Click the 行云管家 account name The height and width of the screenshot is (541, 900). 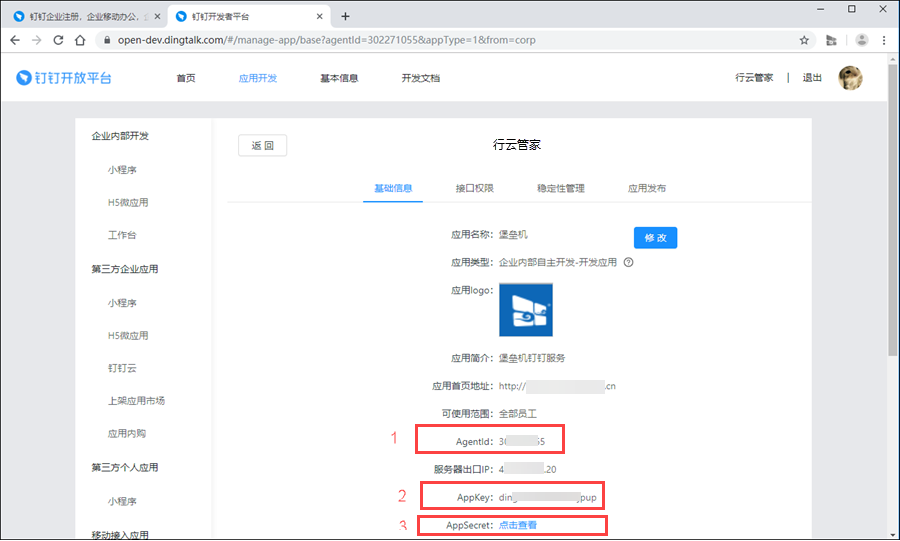pyautogui.click(x=754, y=77)
